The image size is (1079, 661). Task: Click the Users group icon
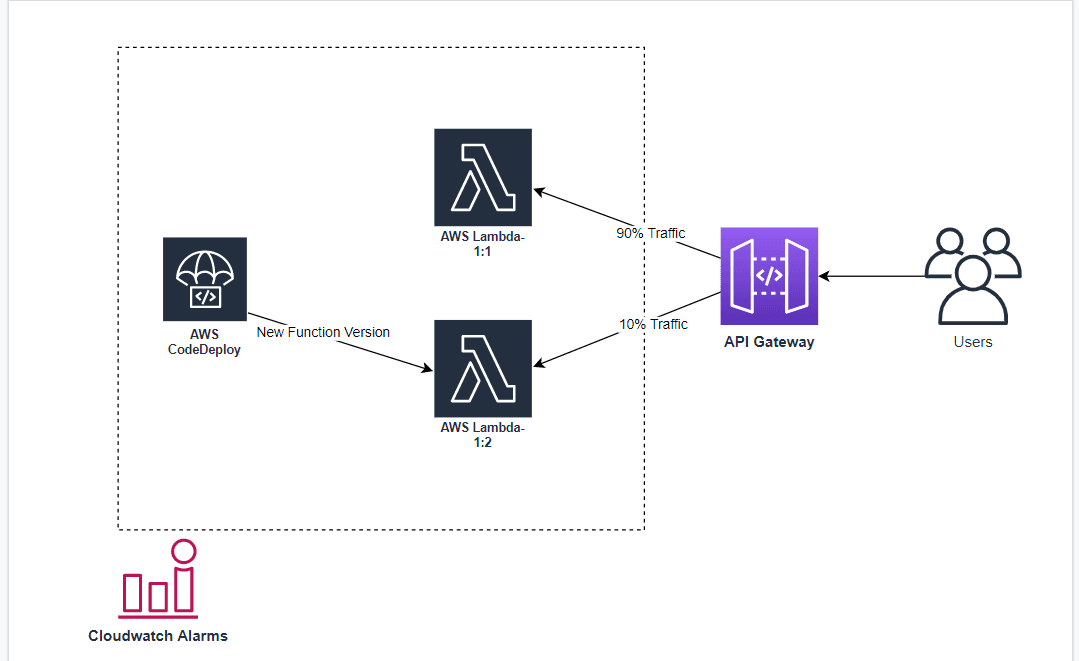pos(972,276)
